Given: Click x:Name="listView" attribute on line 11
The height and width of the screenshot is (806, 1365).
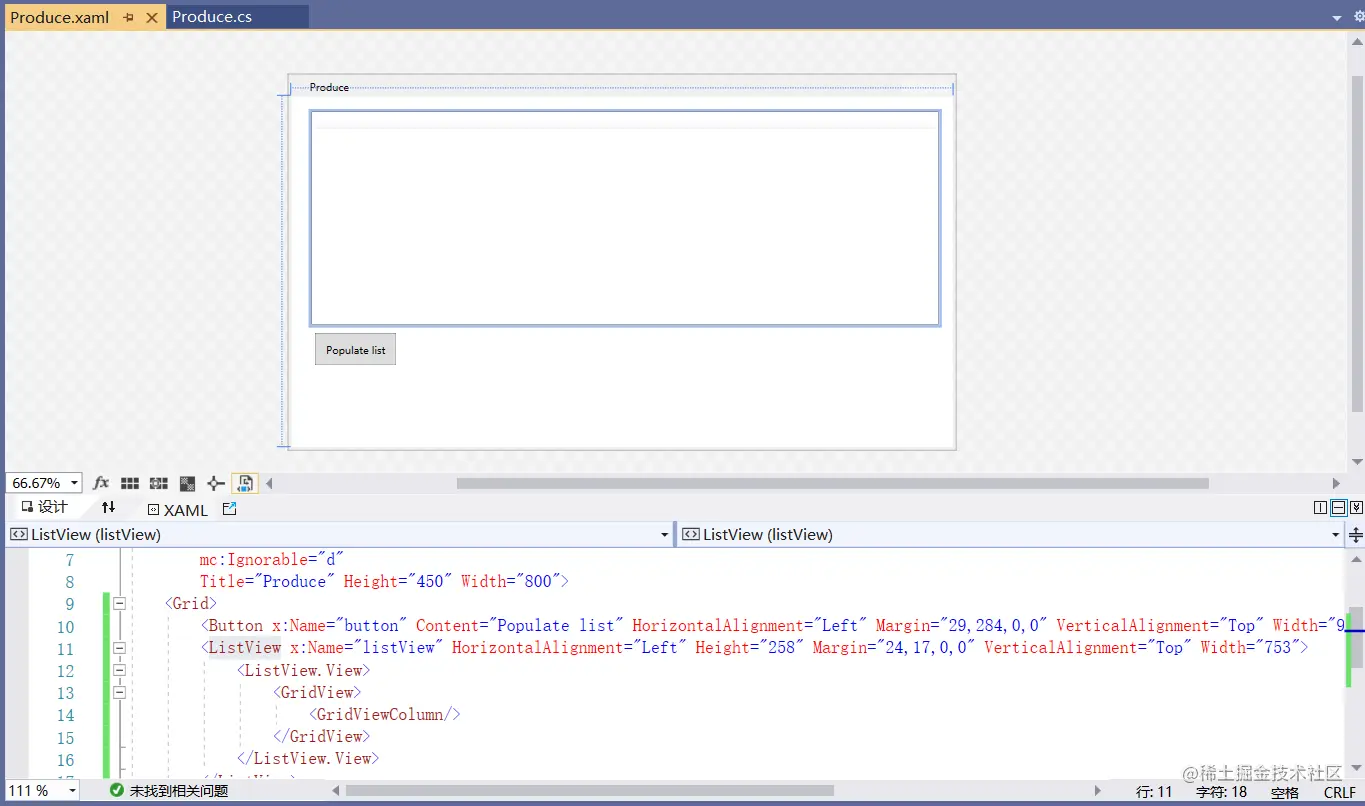Looking at the screenshot, I should [366, 648].
